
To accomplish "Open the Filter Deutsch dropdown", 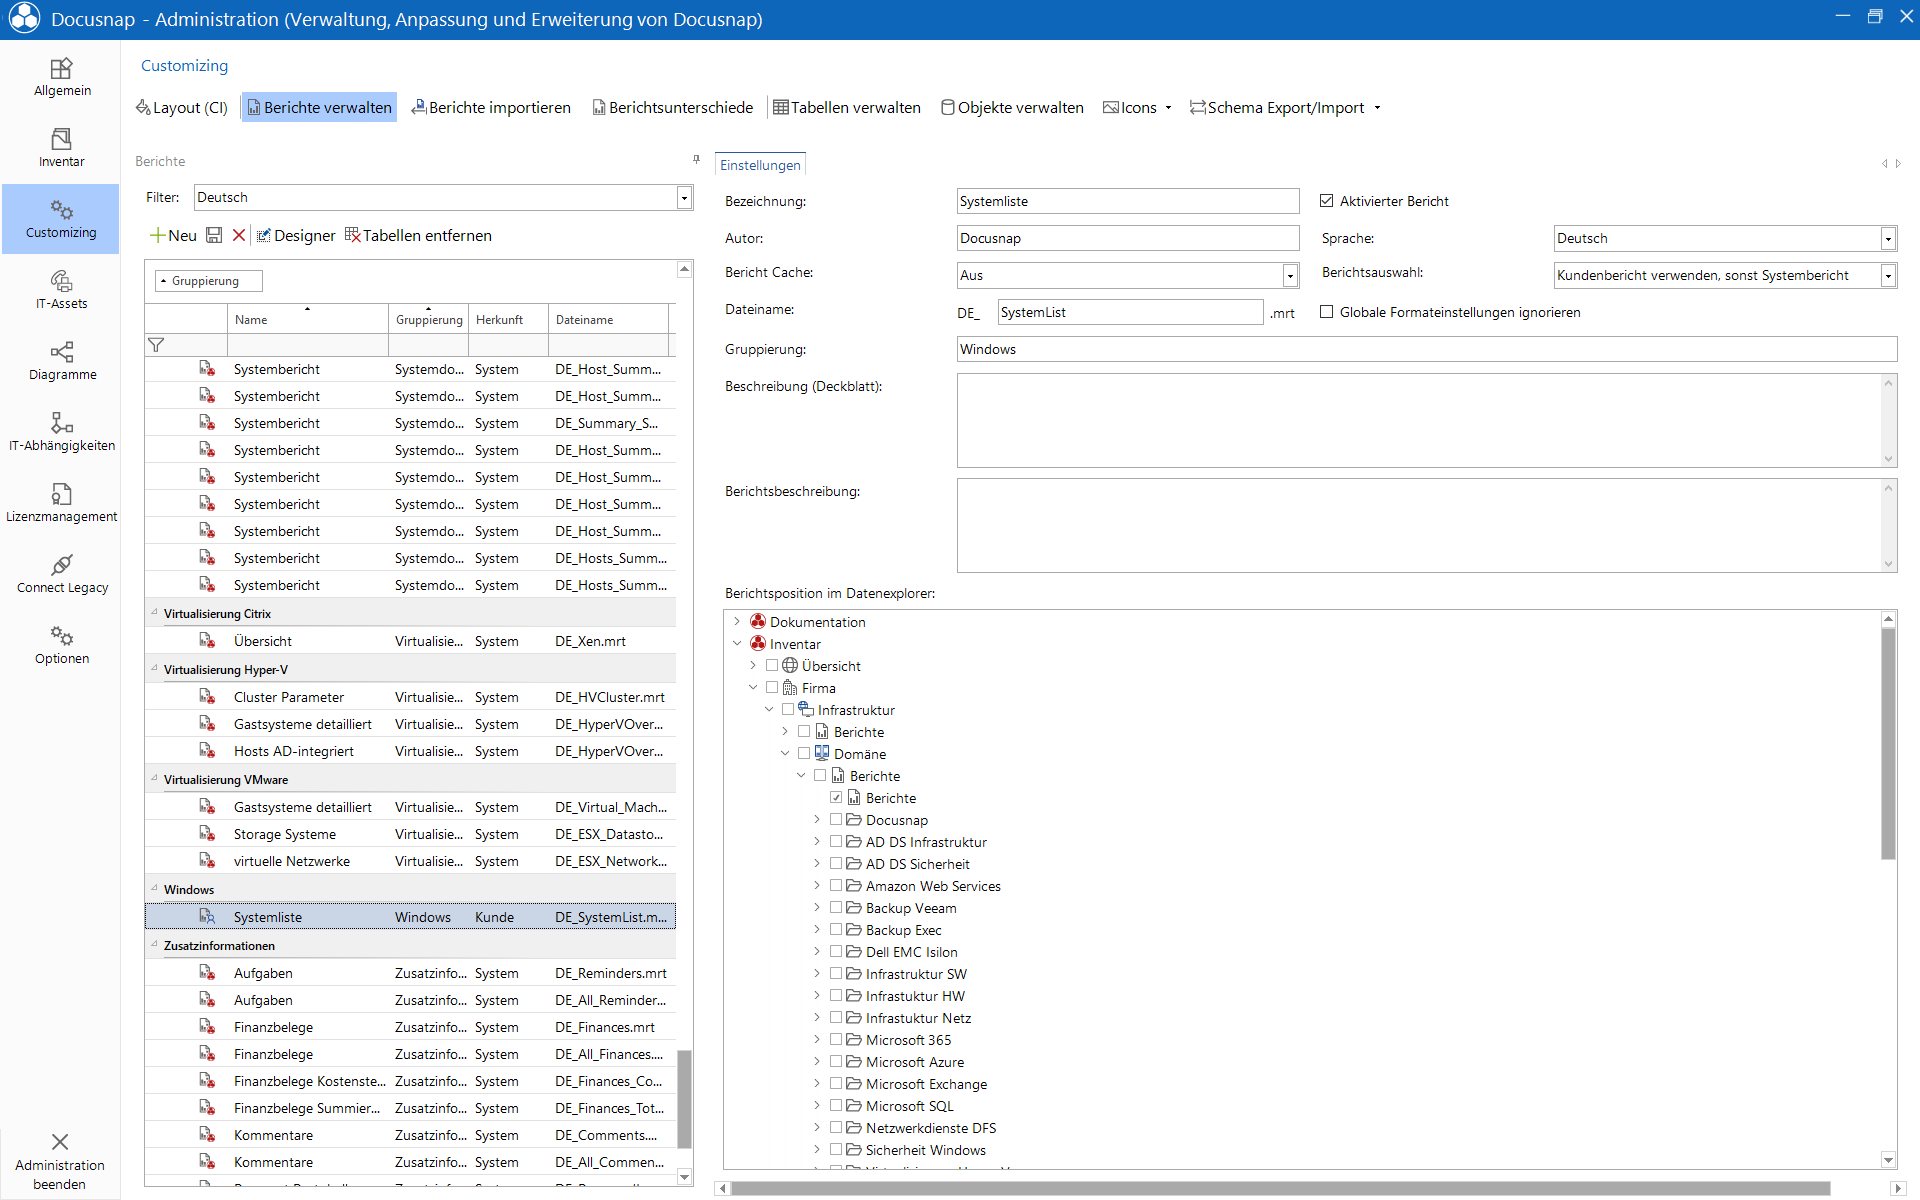I will pyautogui.click(x=684, y=198).
